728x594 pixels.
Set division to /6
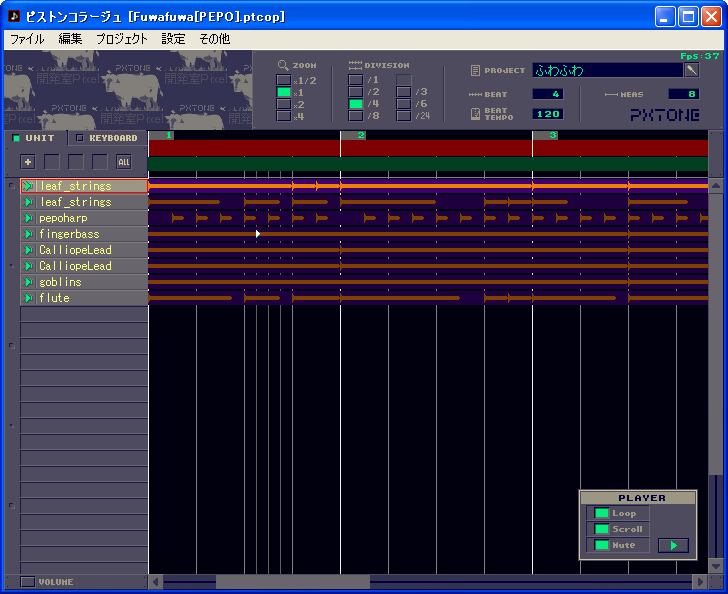(x=404, y=104)
